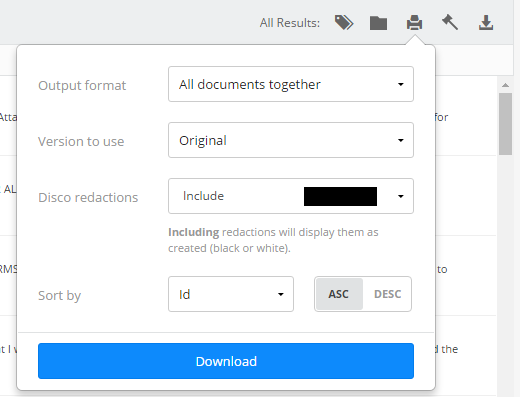Click the black redaction color preview
The height and width of the screenshot is (397, 520).
click(x=340, y=196)
